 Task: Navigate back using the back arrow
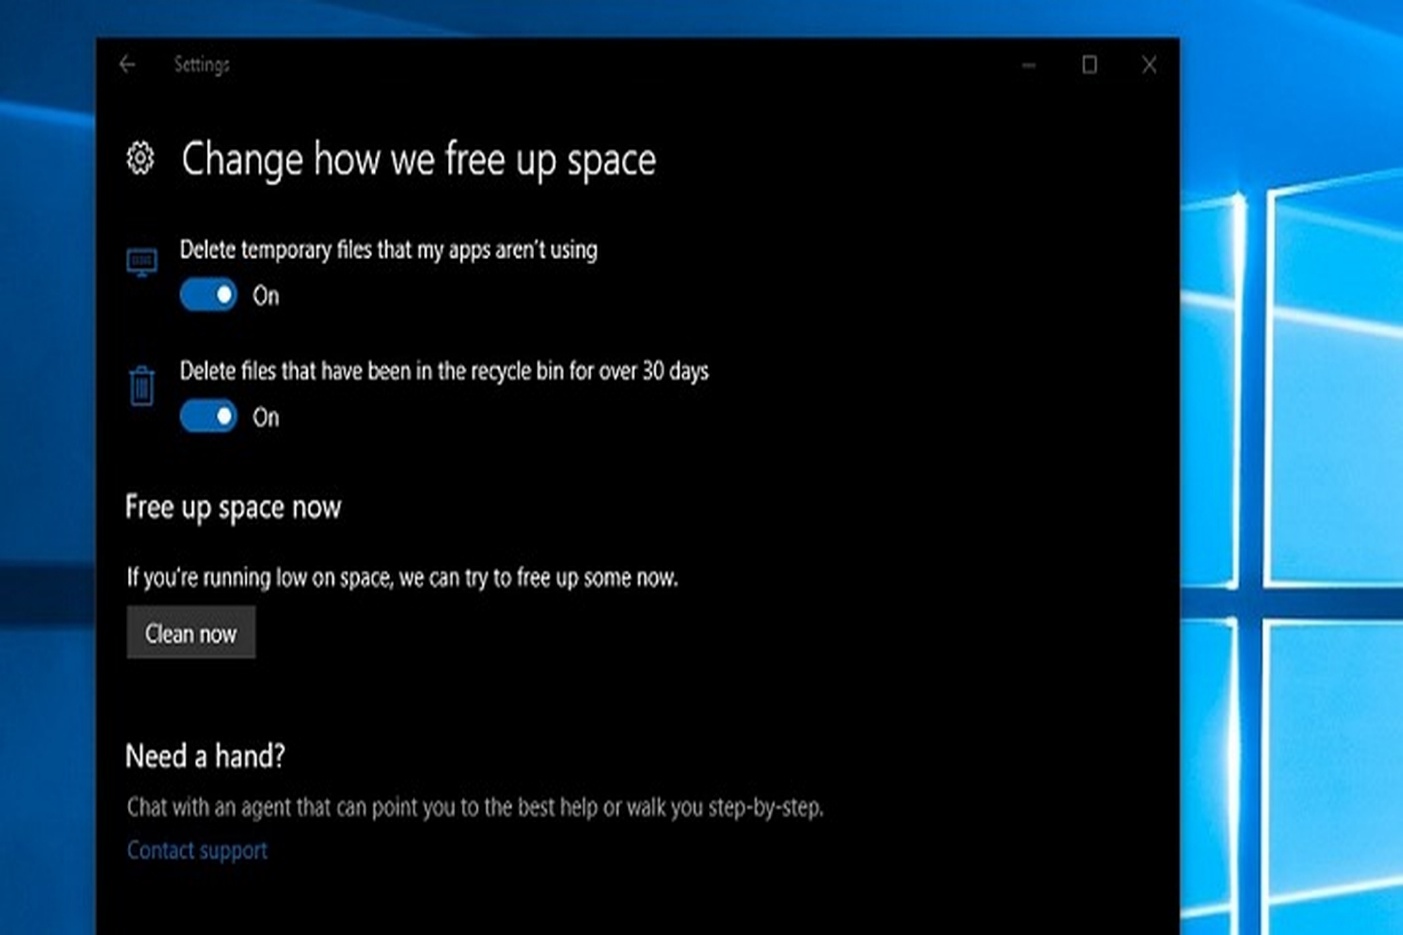126,64
